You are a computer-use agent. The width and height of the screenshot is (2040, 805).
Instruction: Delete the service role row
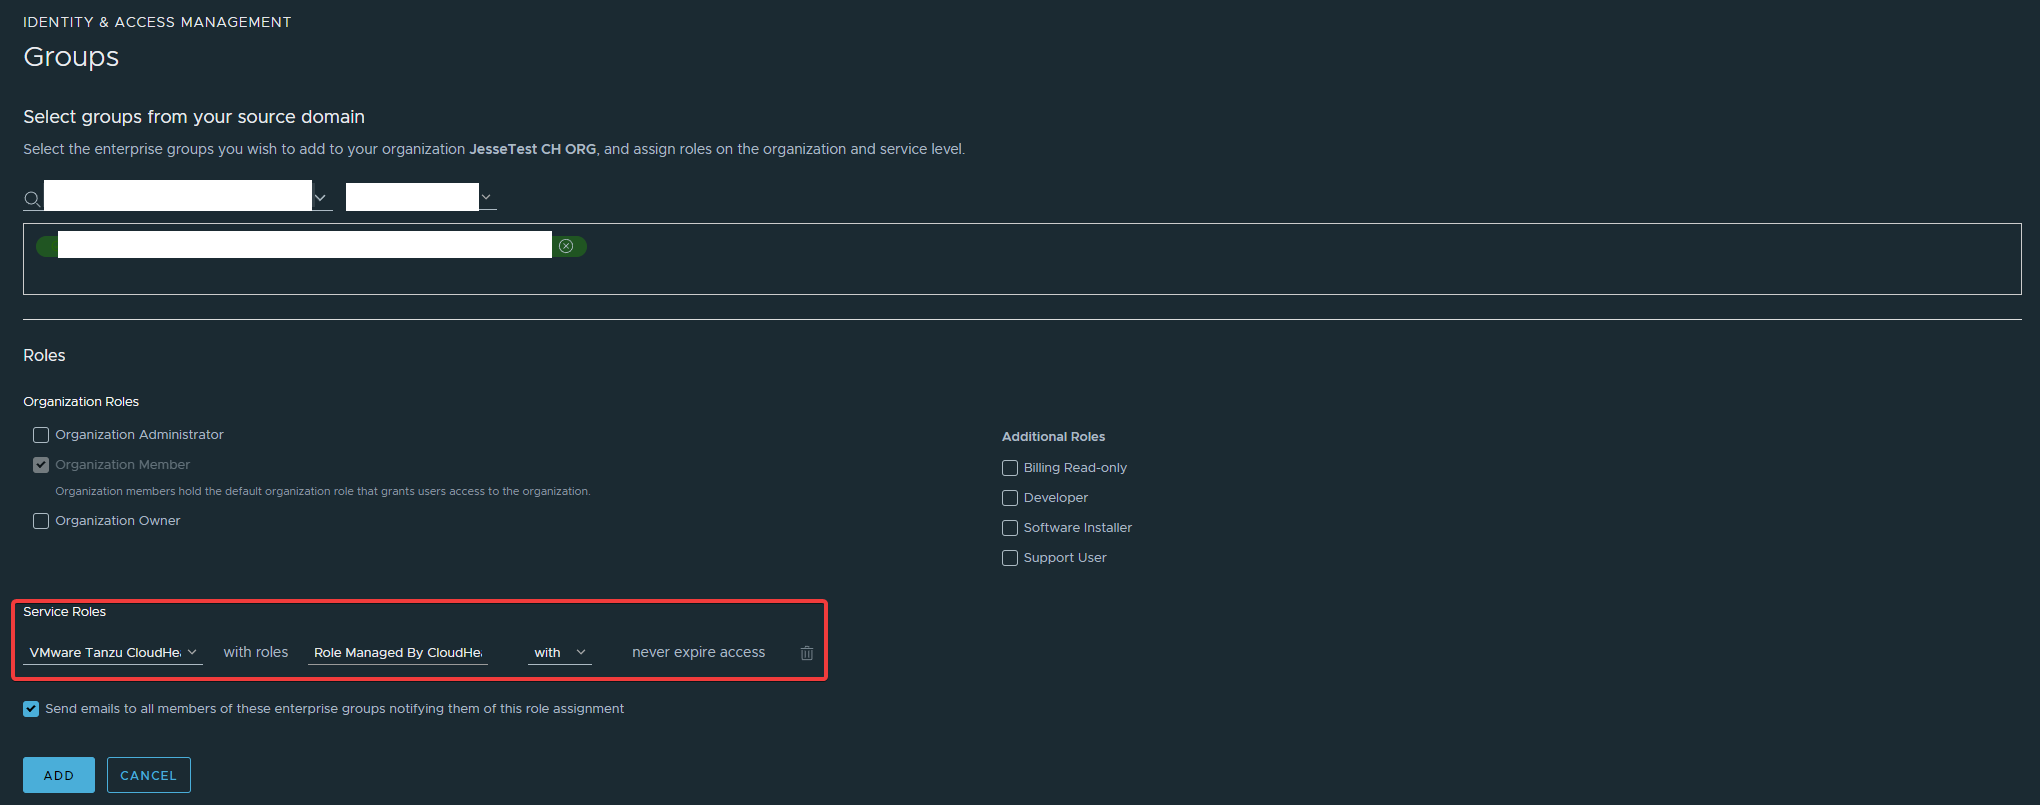(x=807, y=653)
